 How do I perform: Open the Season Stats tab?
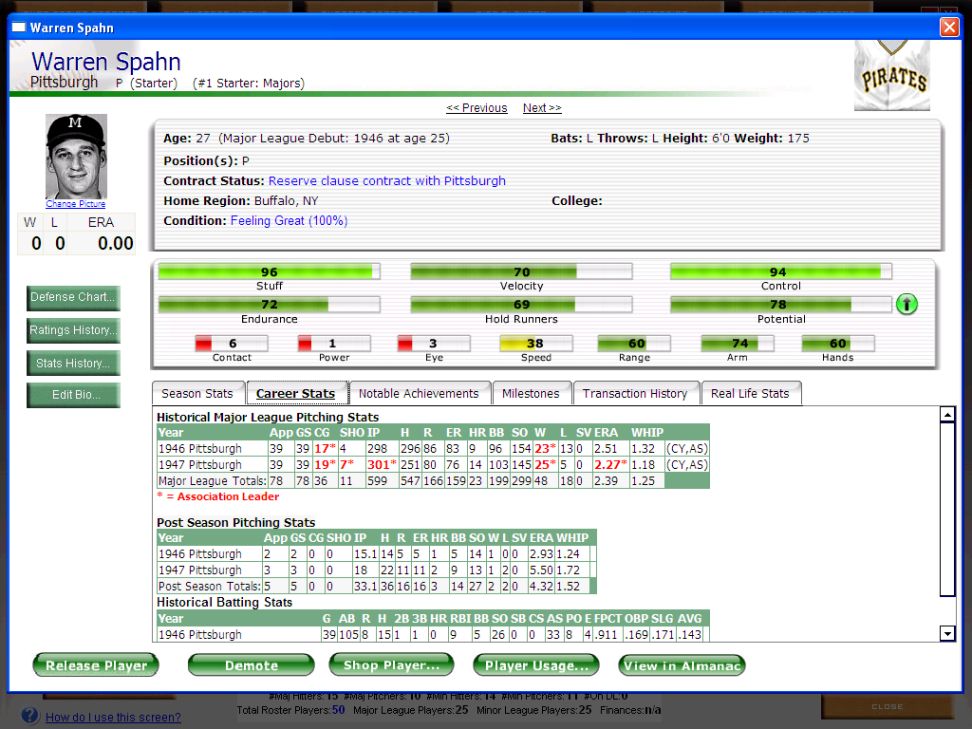197,394
